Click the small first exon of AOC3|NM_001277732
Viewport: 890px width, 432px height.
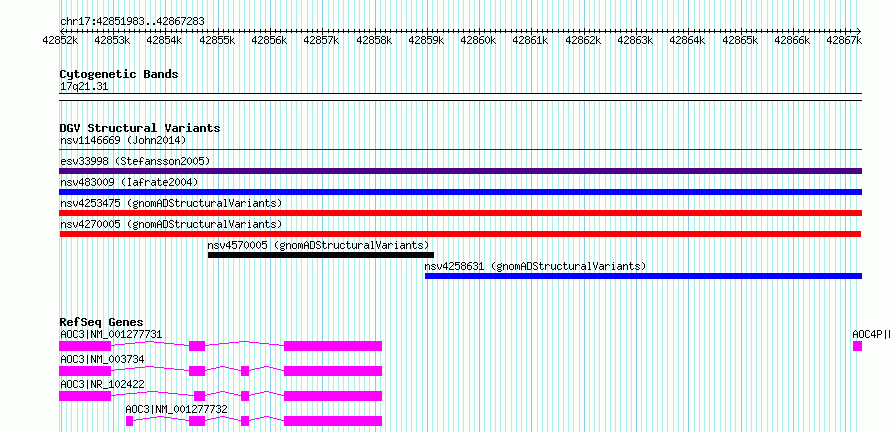click(129, 421)
